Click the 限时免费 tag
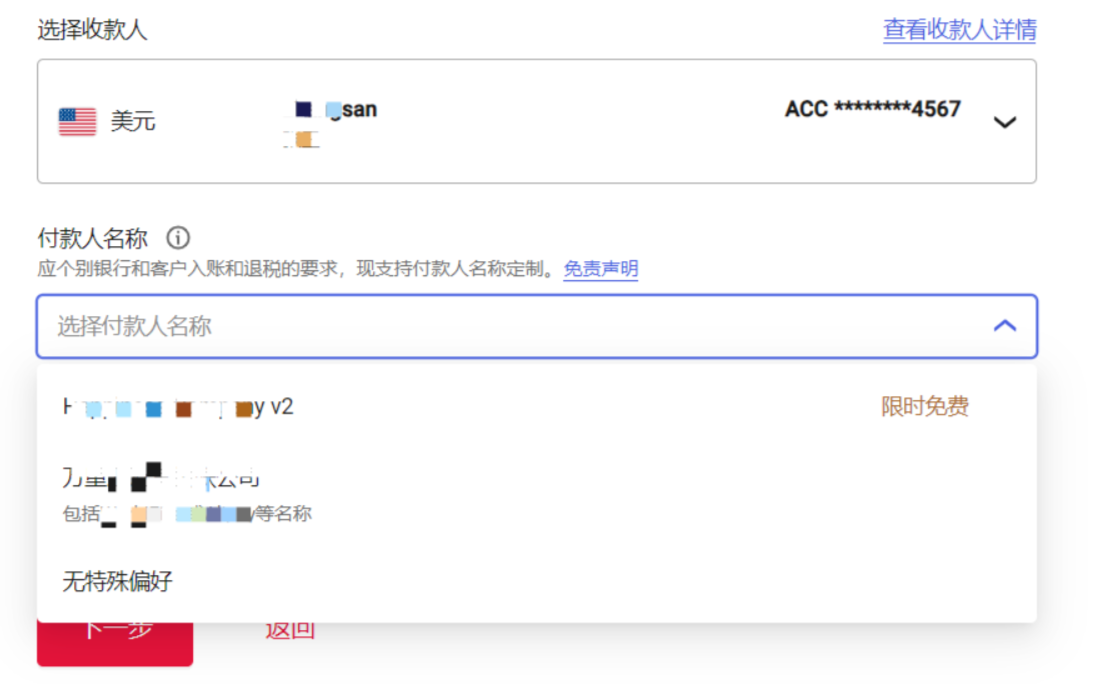The height and width of the screenshot is (684, 1103). tap(925, 407)
